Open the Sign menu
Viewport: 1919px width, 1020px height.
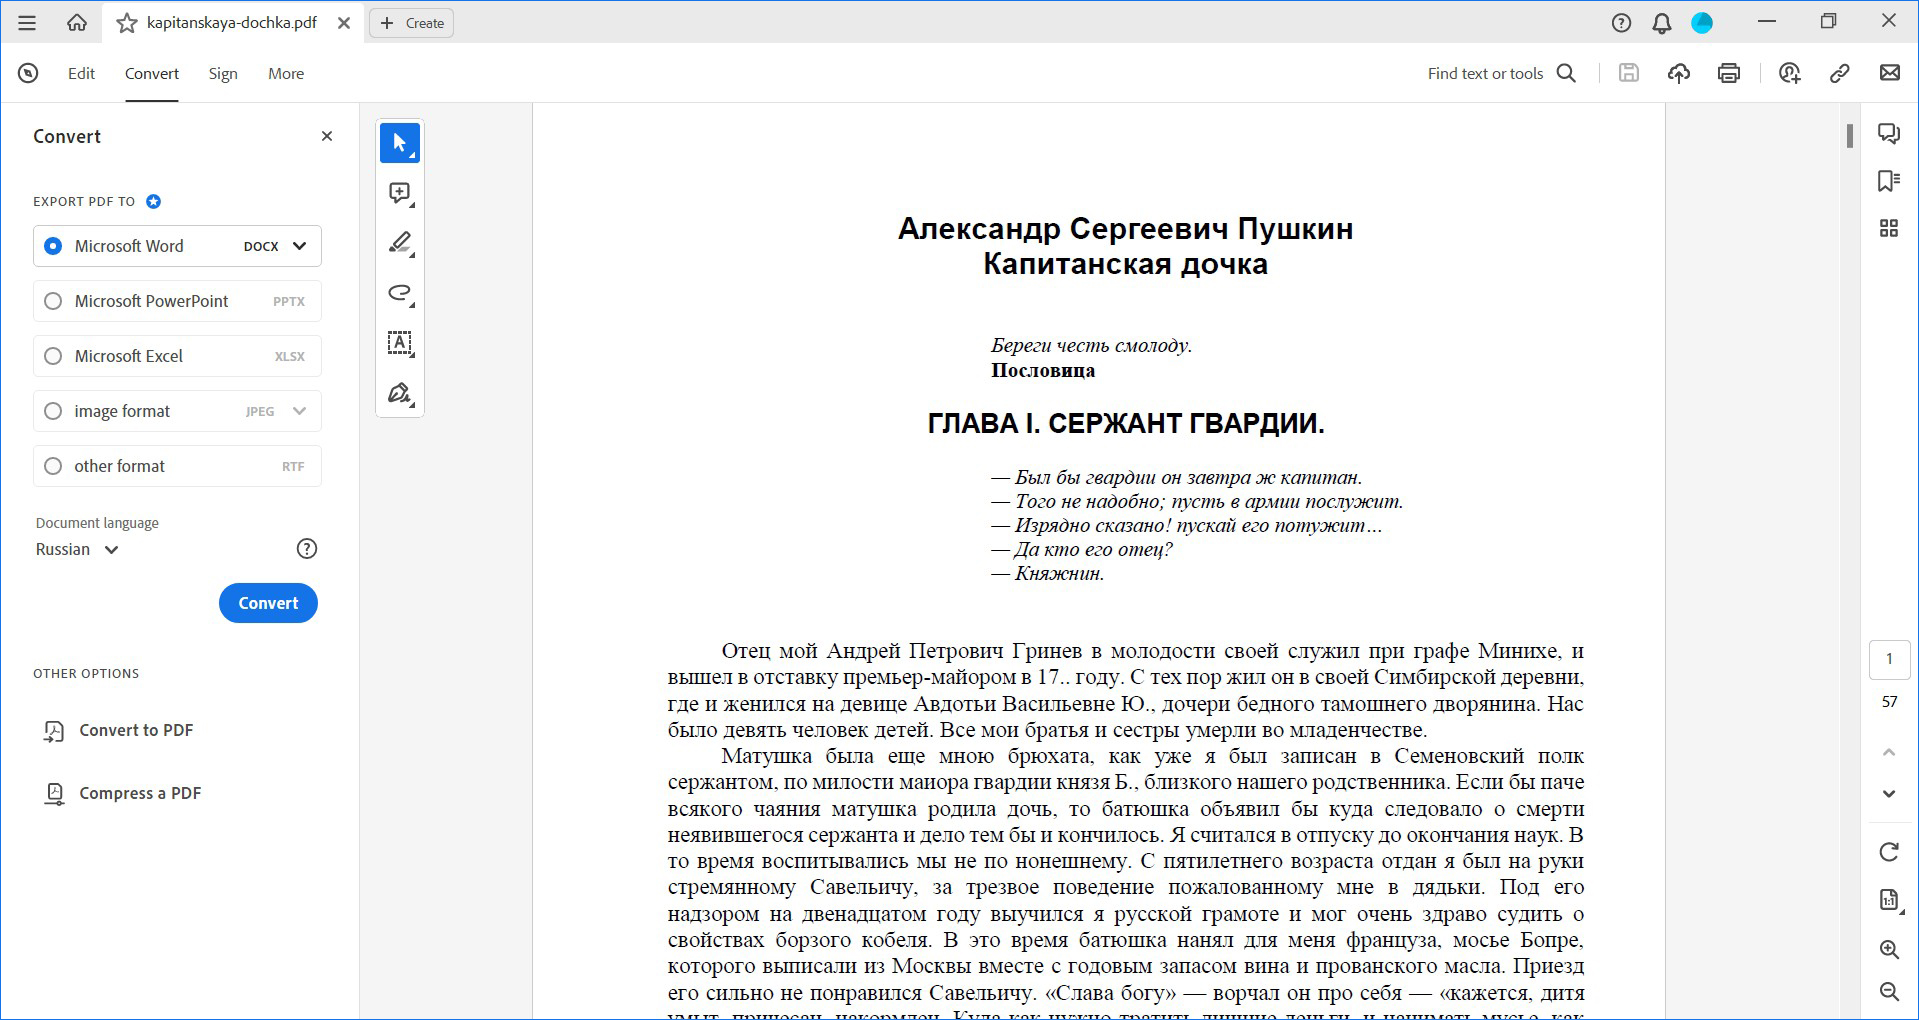[223, 73]
